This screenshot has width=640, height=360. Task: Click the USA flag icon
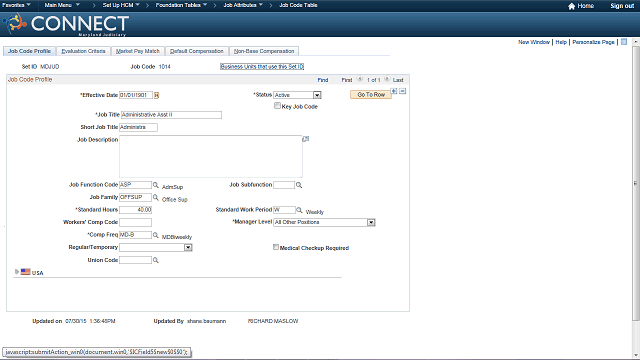pyautogui.click(x=25, y=271)
